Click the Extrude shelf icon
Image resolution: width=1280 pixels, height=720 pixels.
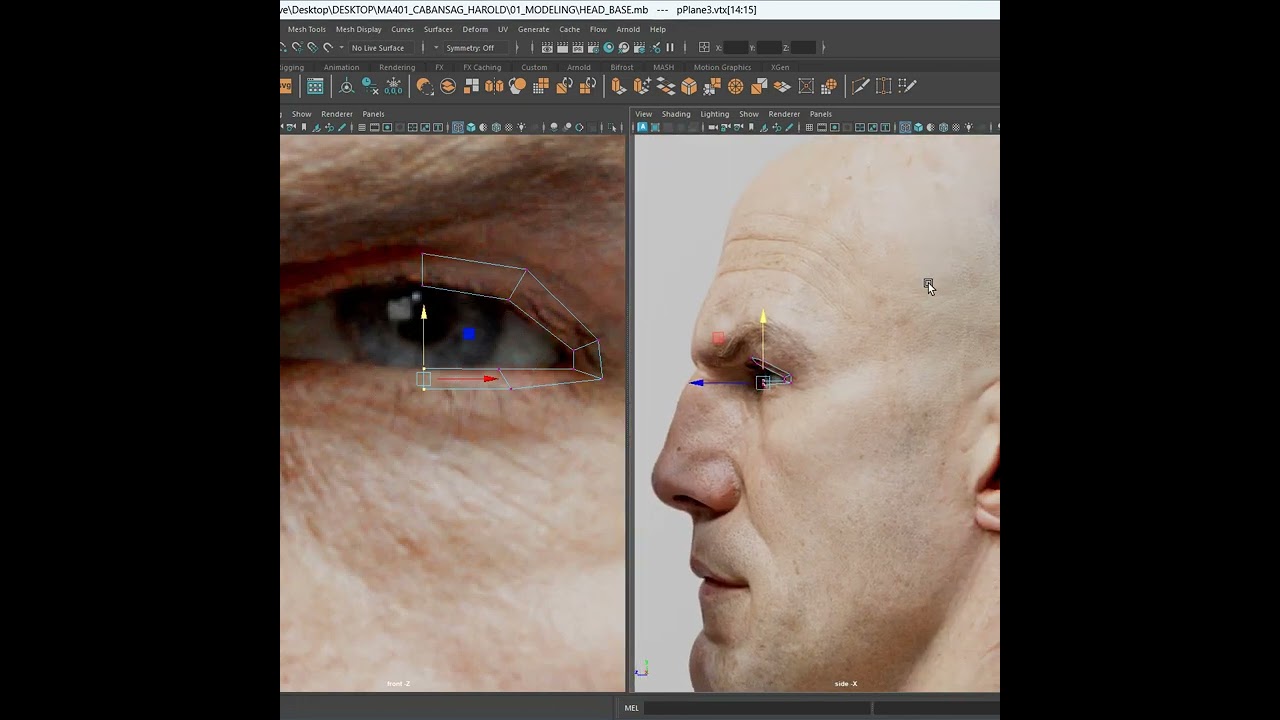pos(620,86)
